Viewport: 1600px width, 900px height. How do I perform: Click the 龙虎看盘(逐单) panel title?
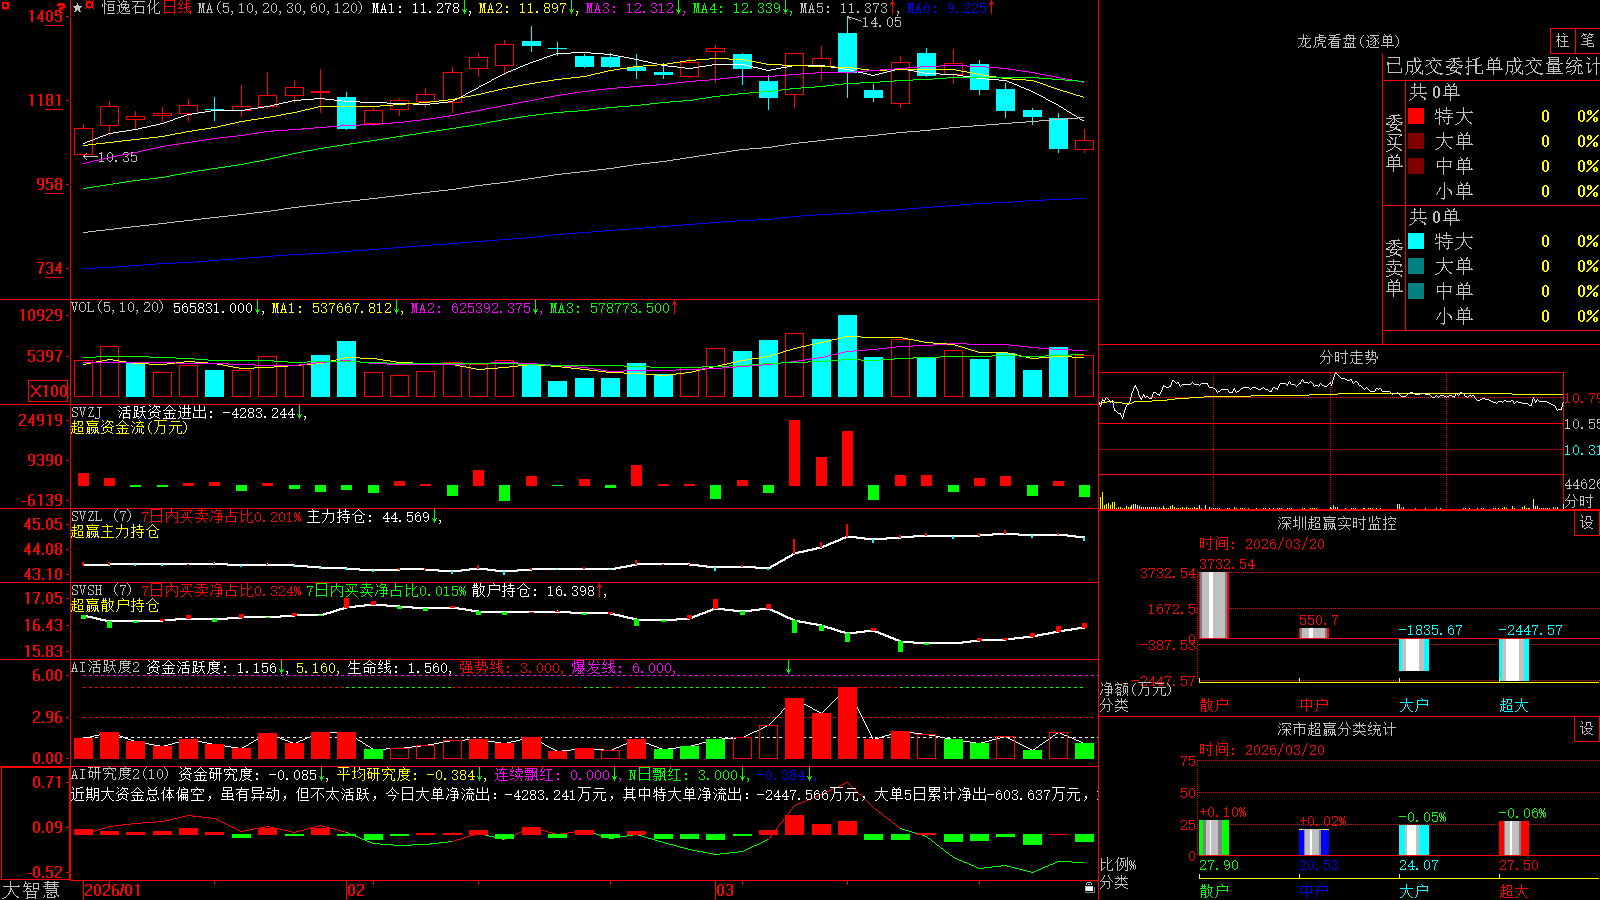[x=1348, y=41]
